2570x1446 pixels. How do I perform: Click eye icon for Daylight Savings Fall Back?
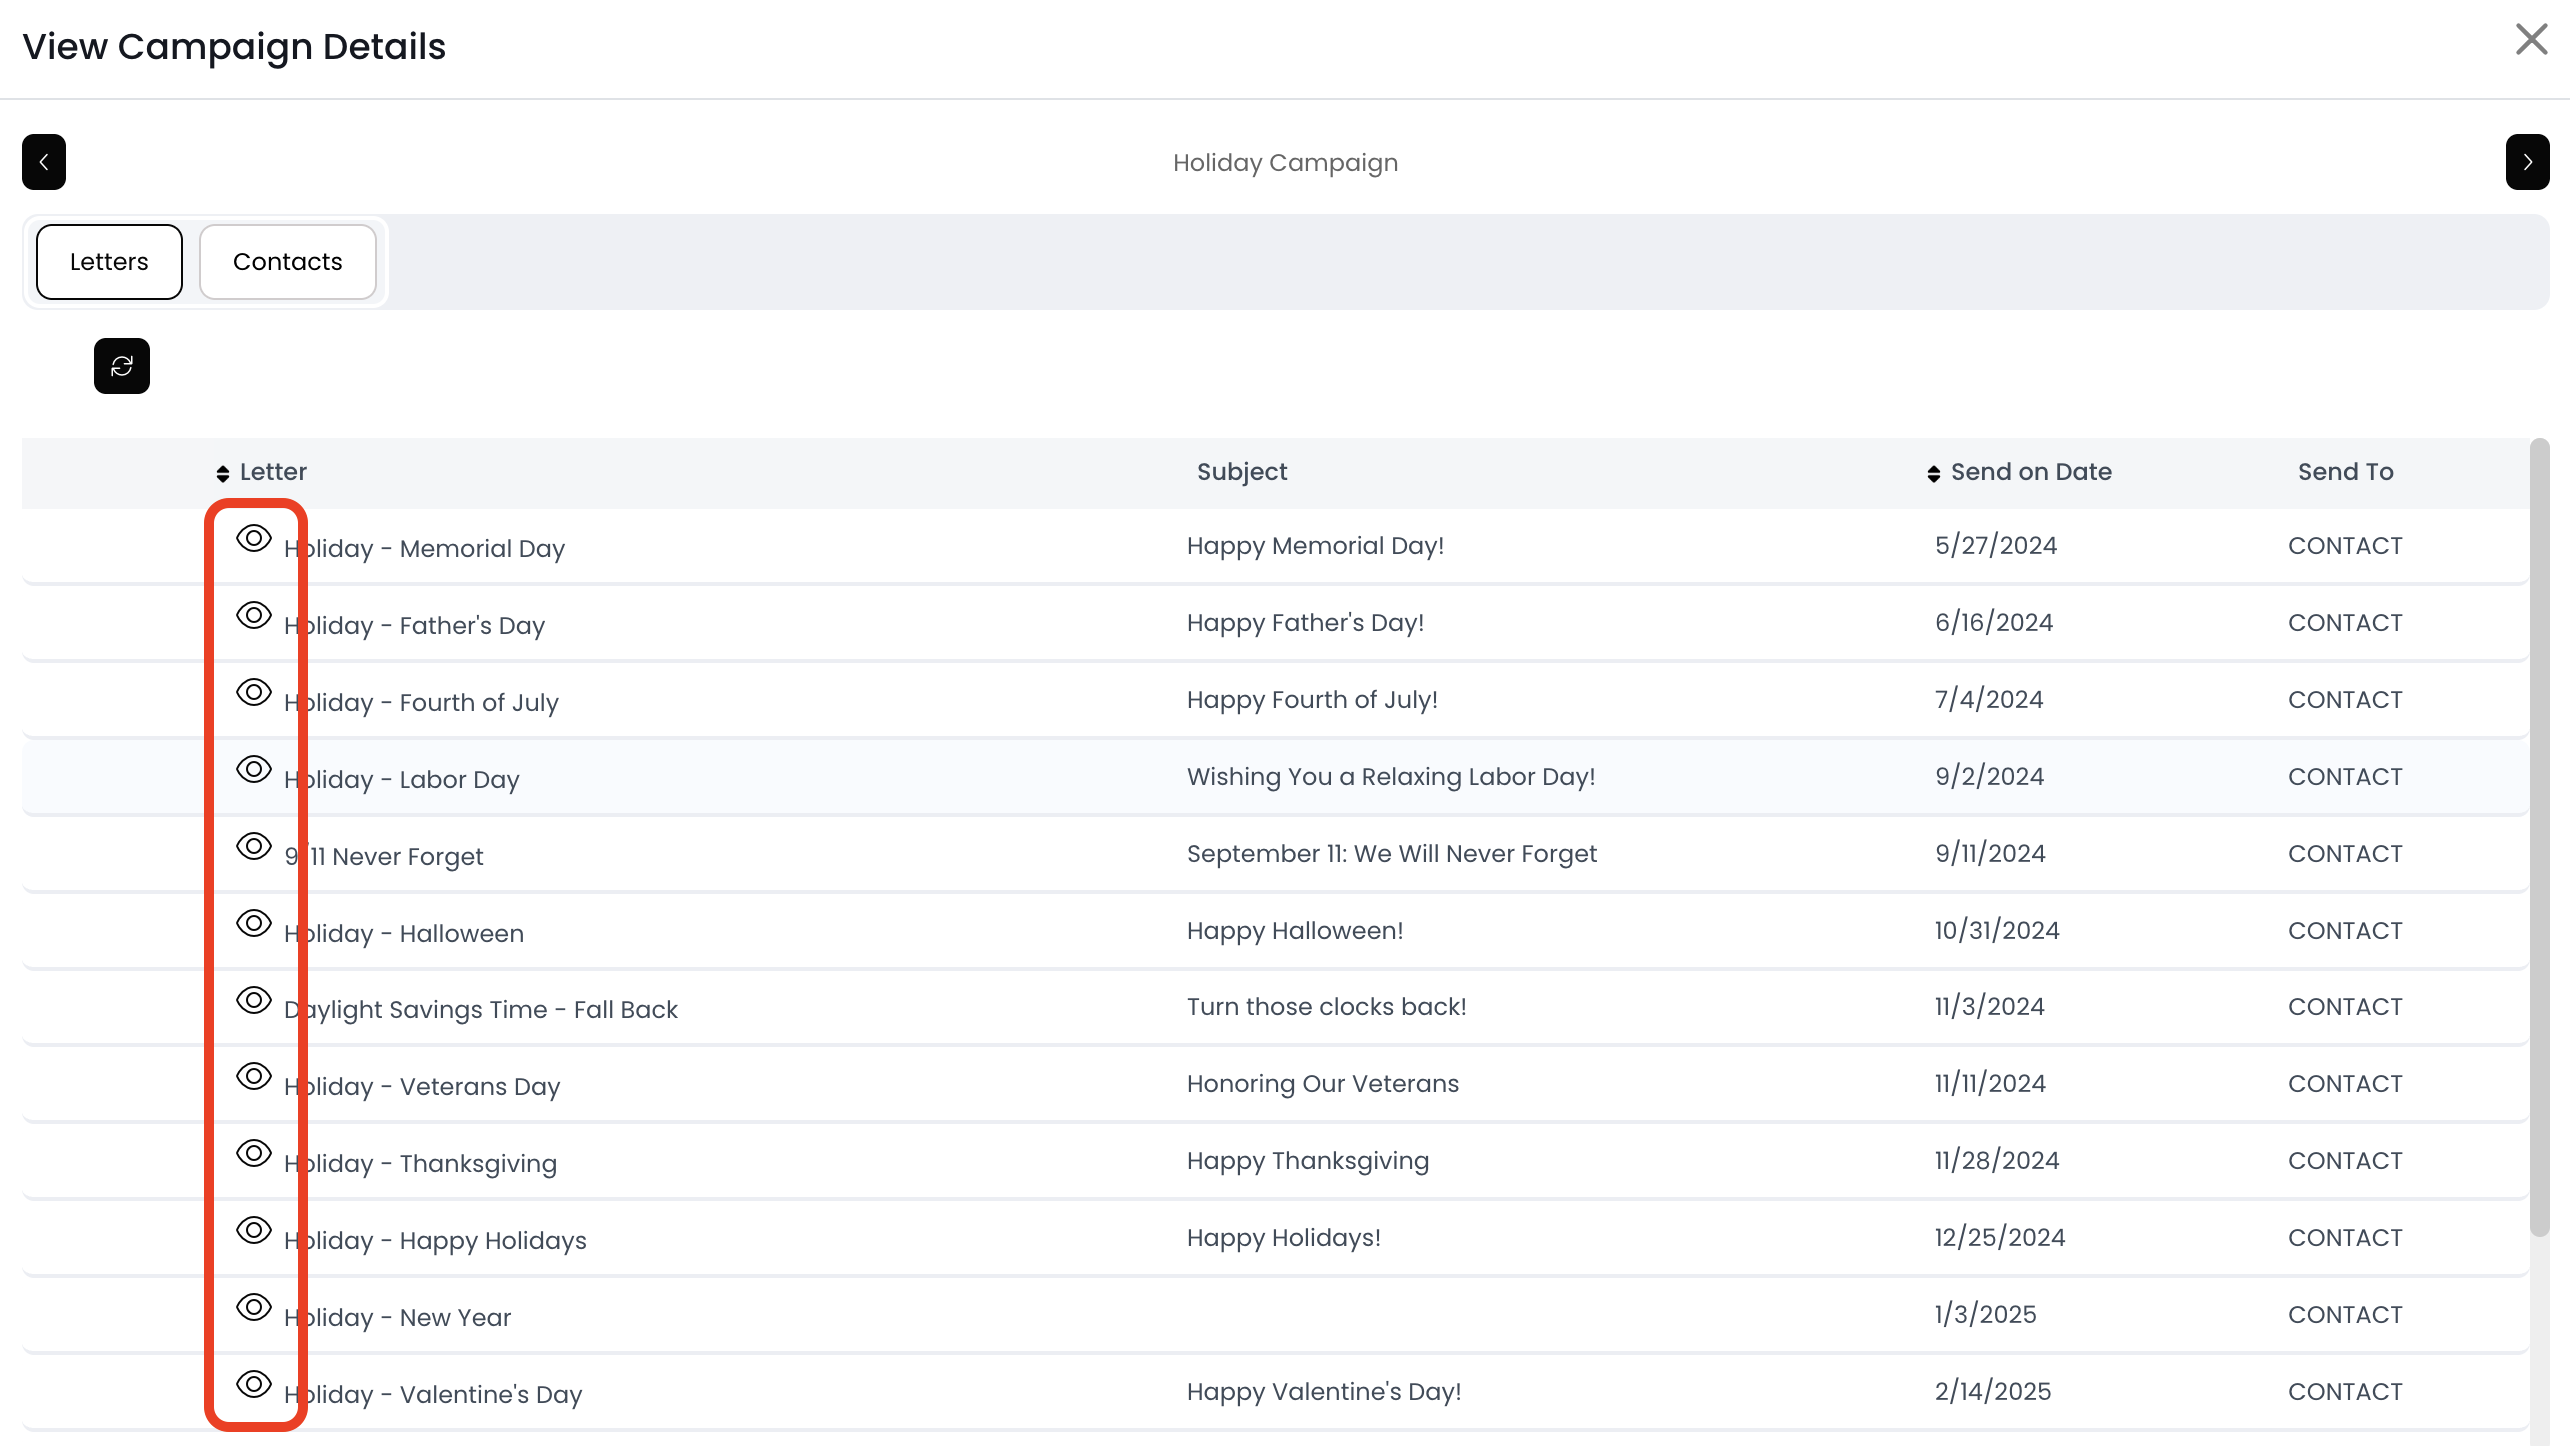tap(254, 1000)
